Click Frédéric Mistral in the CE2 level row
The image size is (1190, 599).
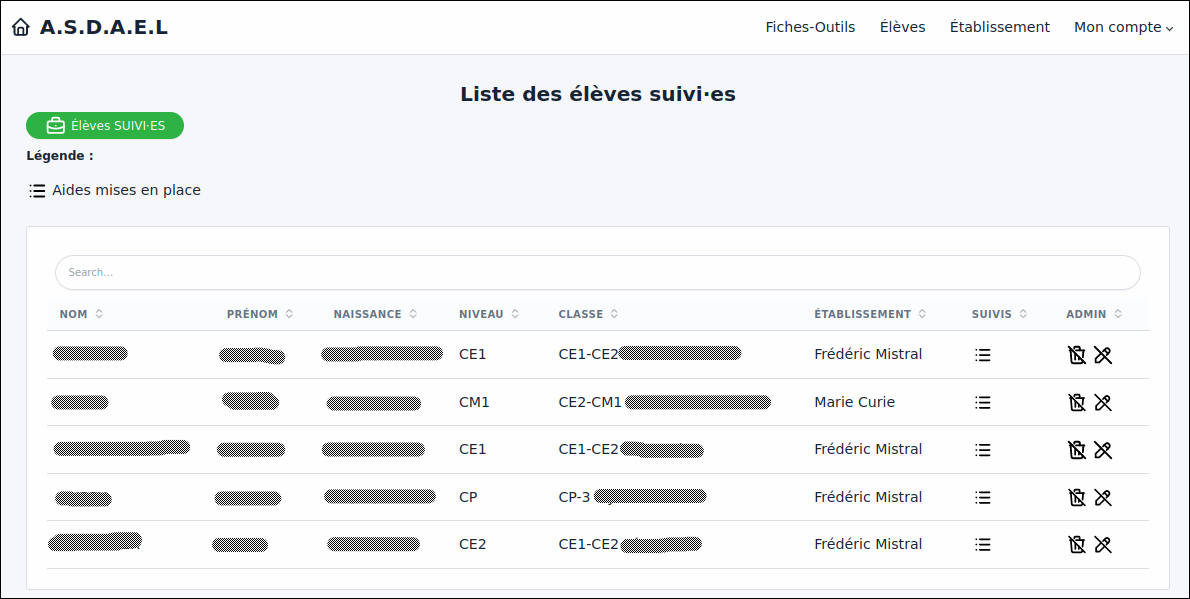point(868,544)
